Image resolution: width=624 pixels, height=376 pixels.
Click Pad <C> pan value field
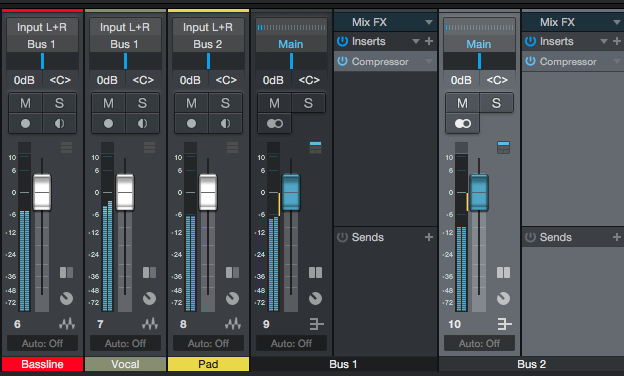226,80
